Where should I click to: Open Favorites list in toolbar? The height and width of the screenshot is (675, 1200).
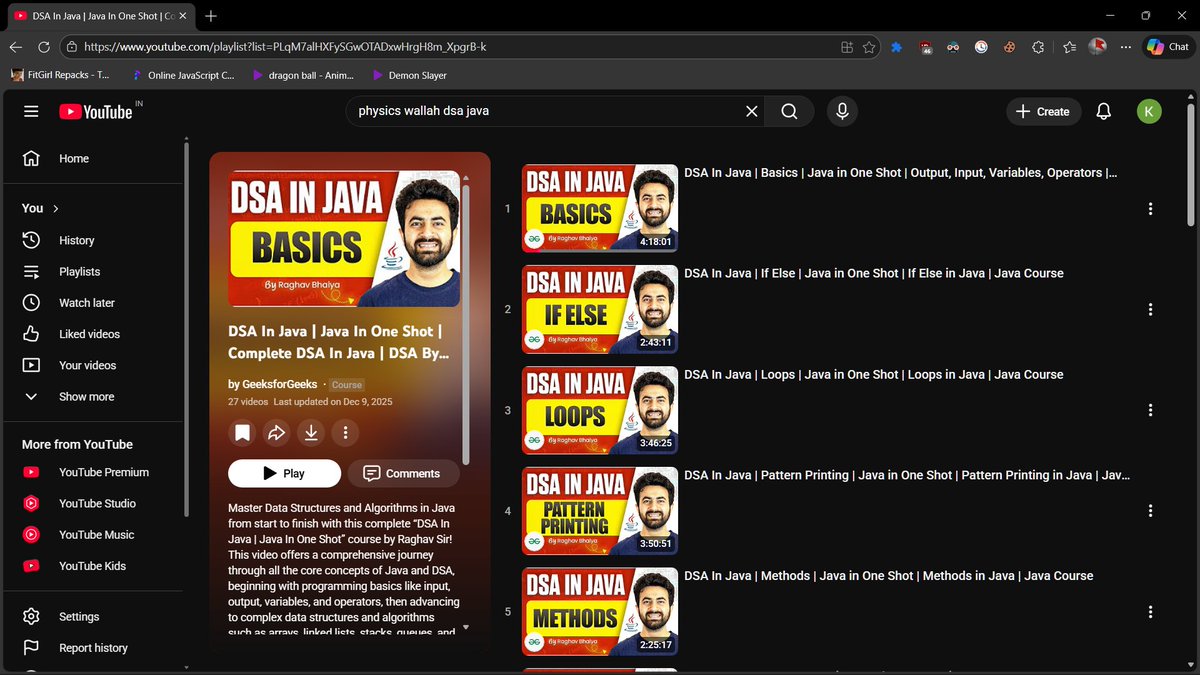(1070, 47)
